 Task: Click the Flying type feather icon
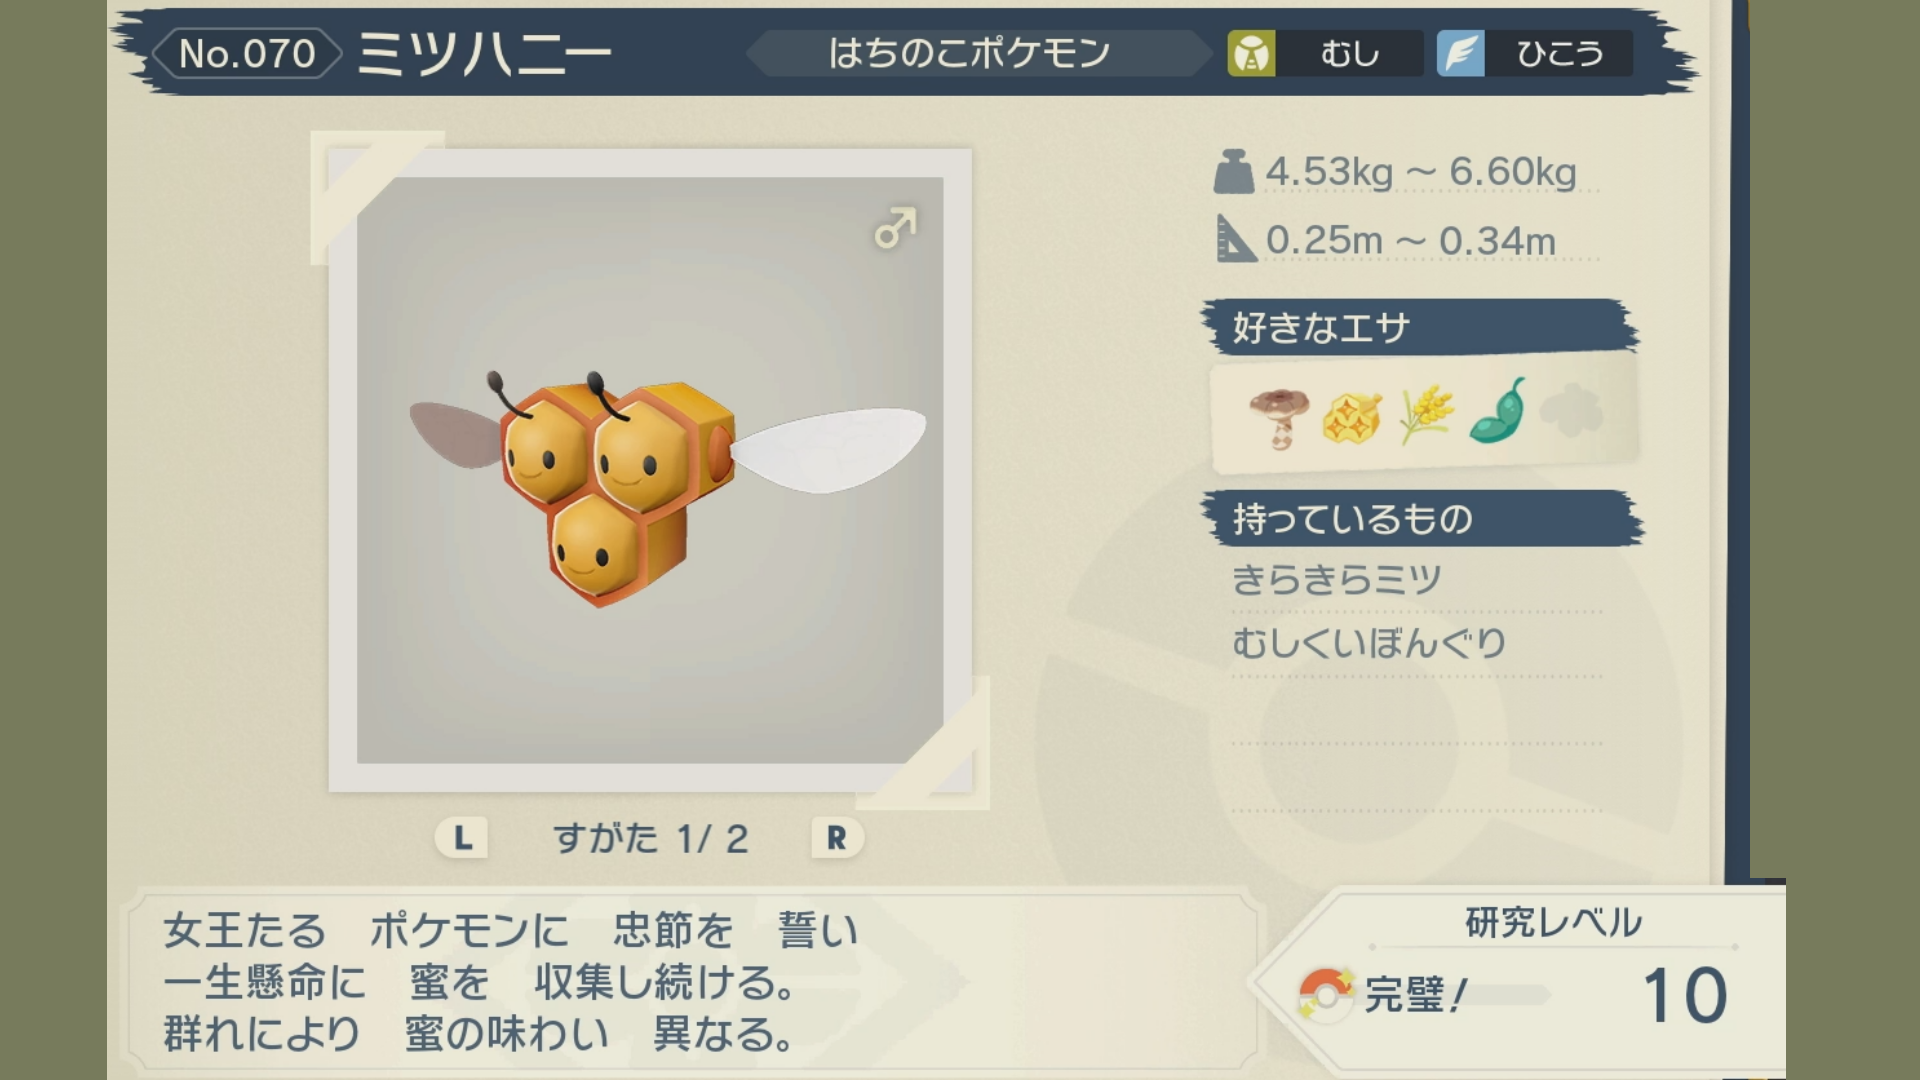tap(1461, 53)
